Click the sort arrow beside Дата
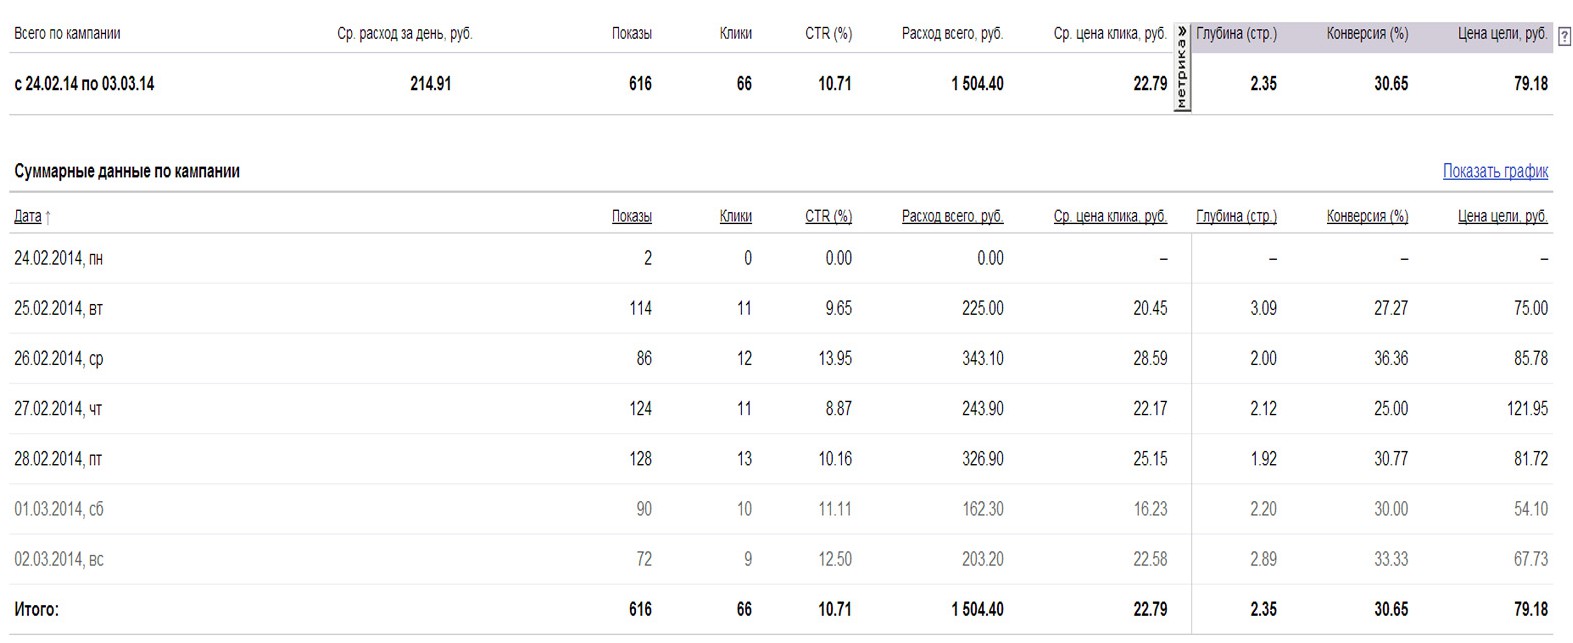 (48, 217)
